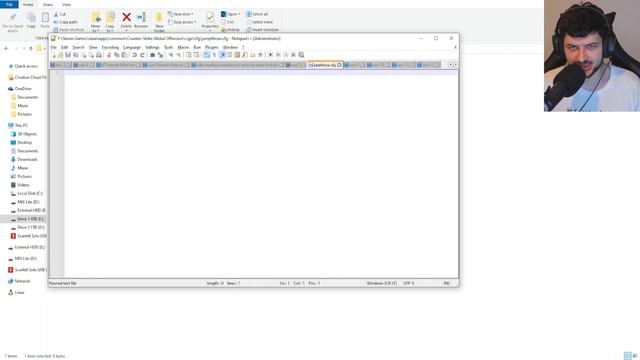The image size is (640, 360).
Task: Click Copy path in Explorer ribbon
Action: tap(65, 22)
